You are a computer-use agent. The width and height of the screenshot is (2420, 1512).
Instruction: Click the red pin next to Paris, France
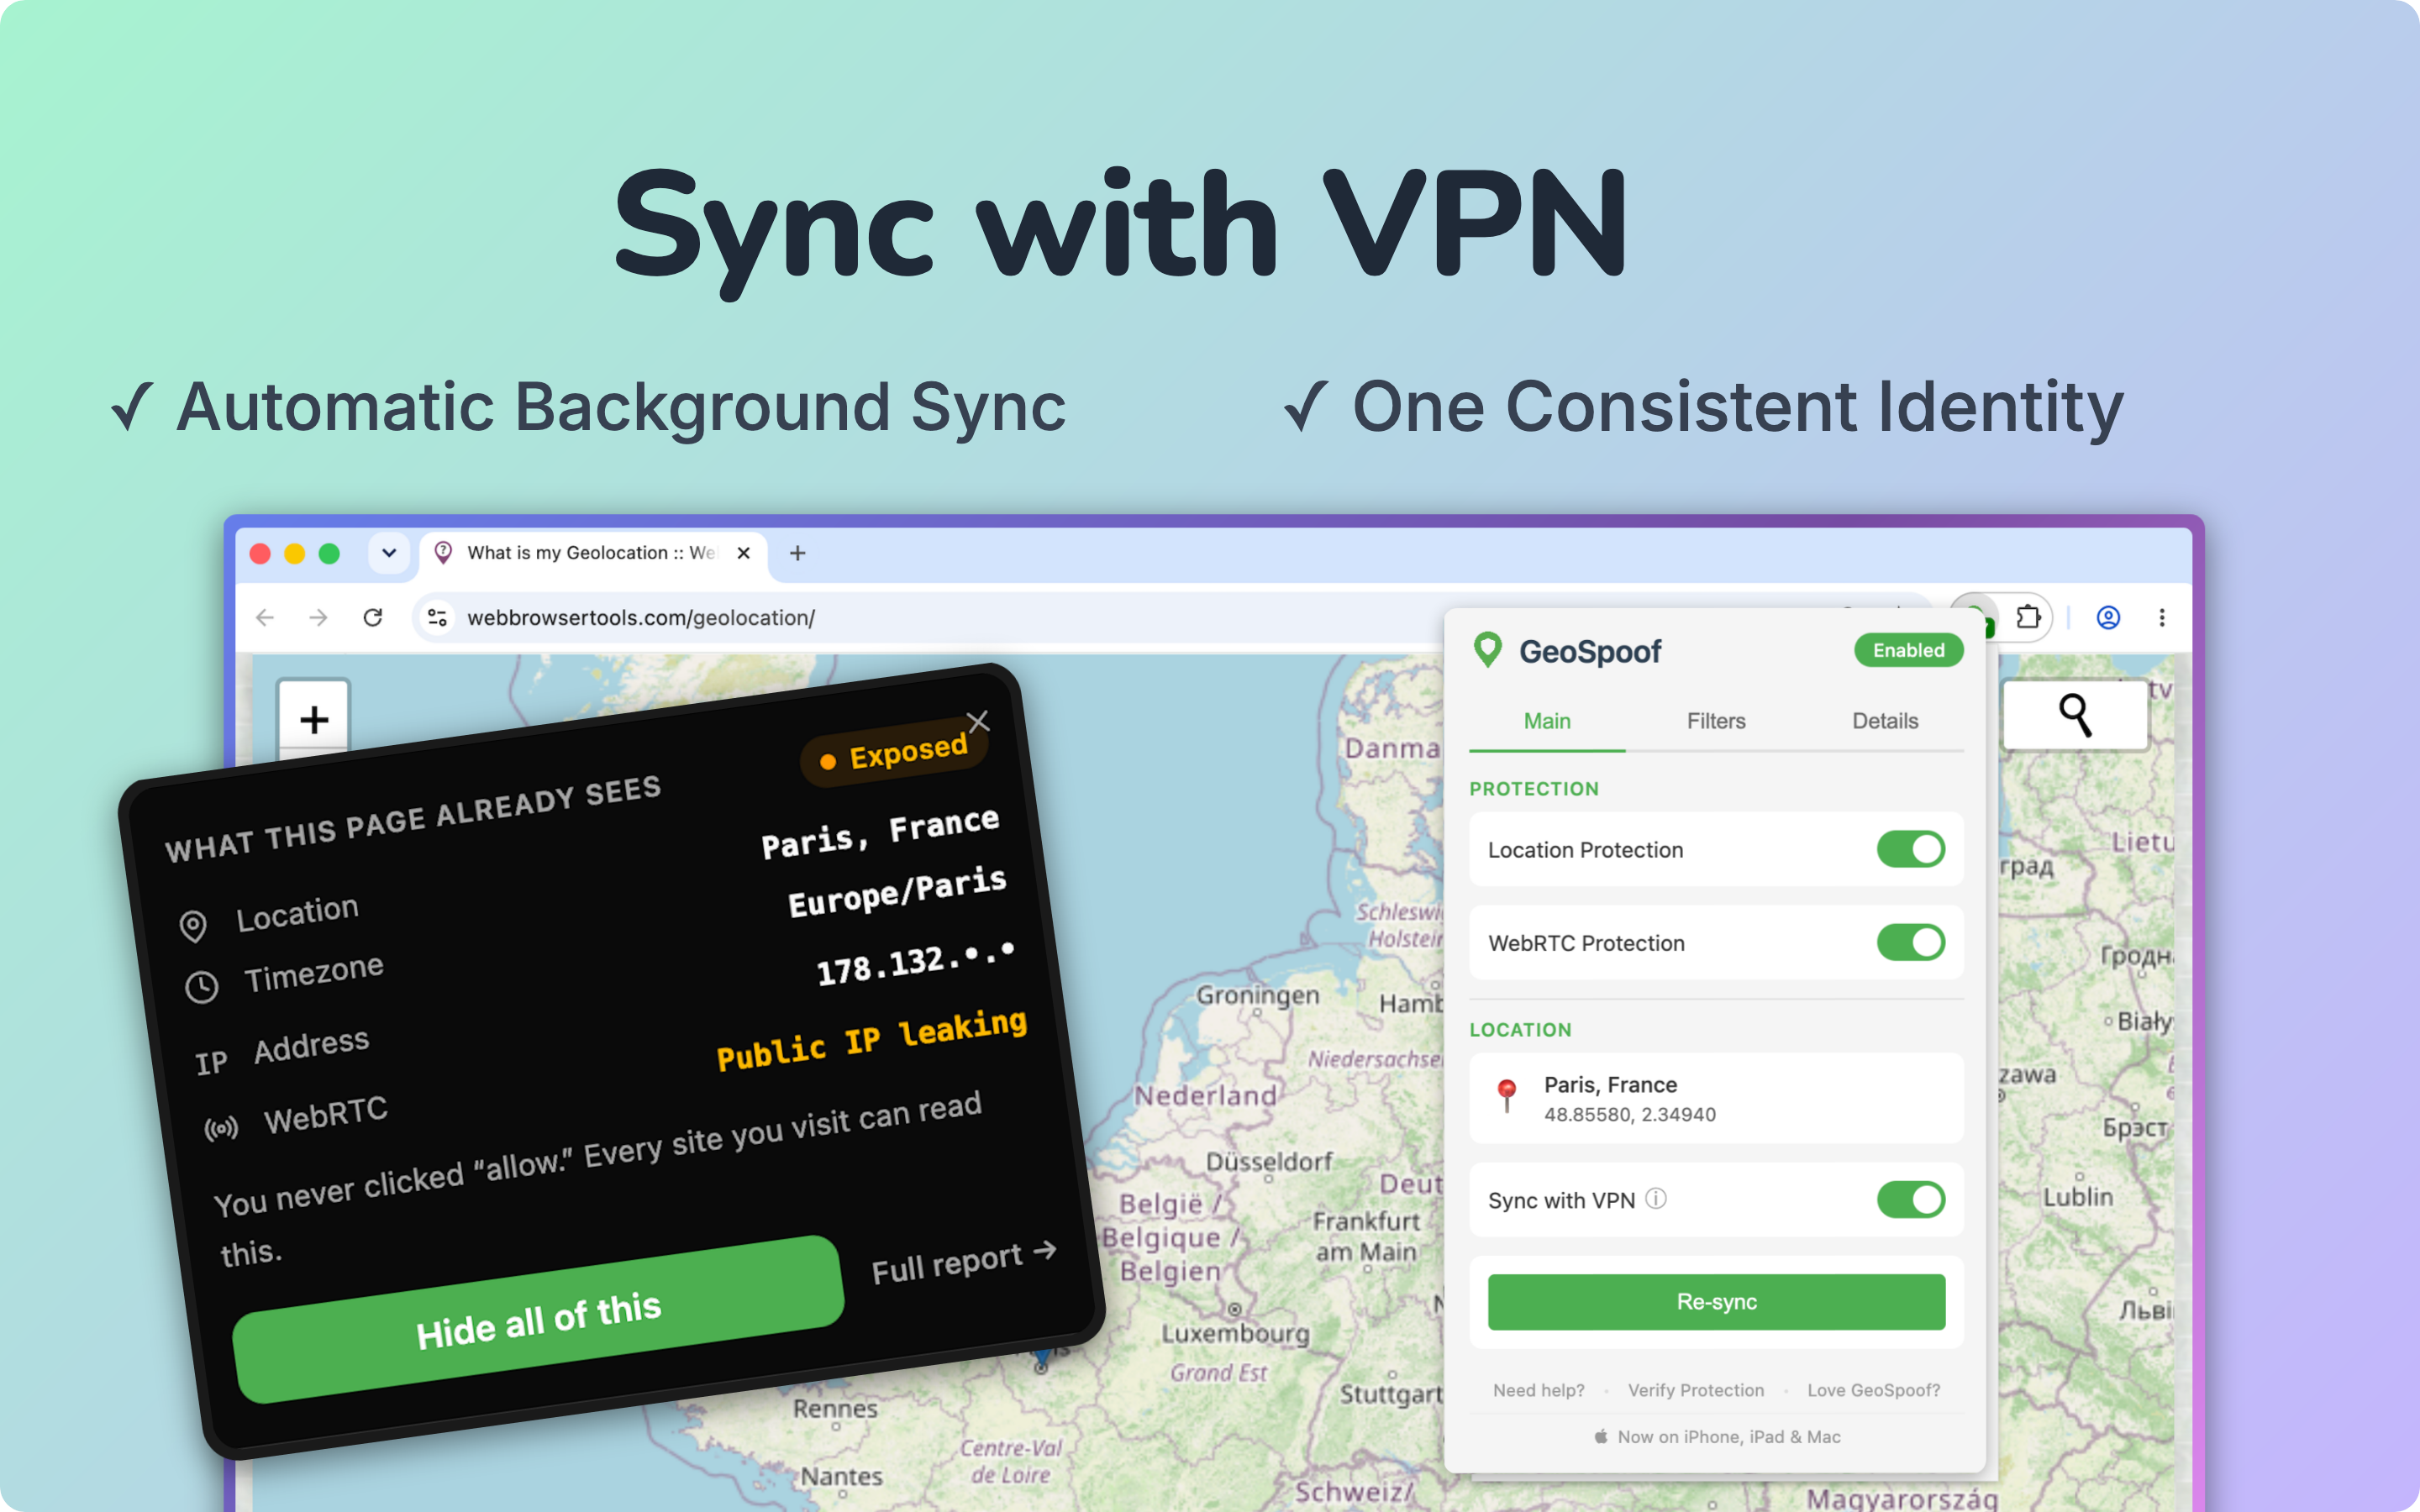(x=1507, y=1096)
